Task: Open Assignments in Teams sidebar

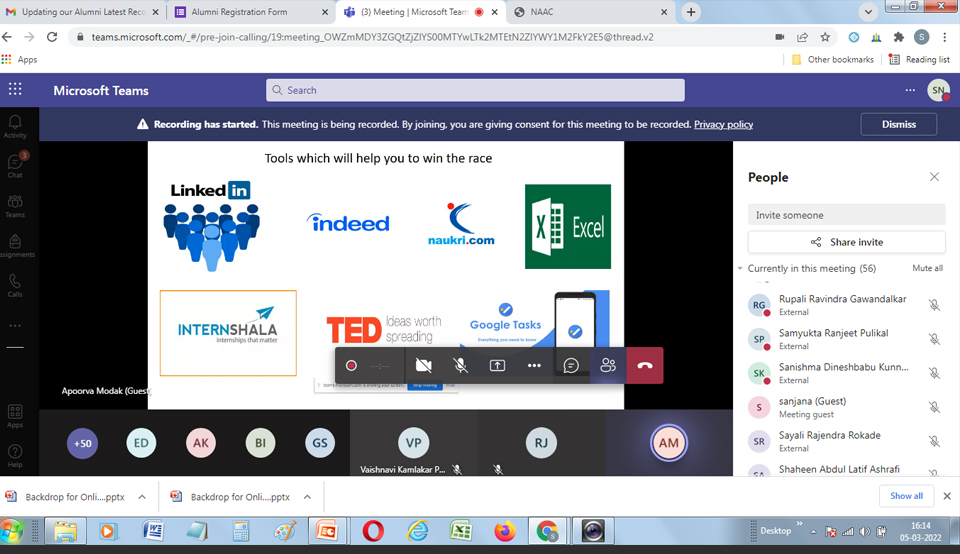Action: (x=15, y=246)
